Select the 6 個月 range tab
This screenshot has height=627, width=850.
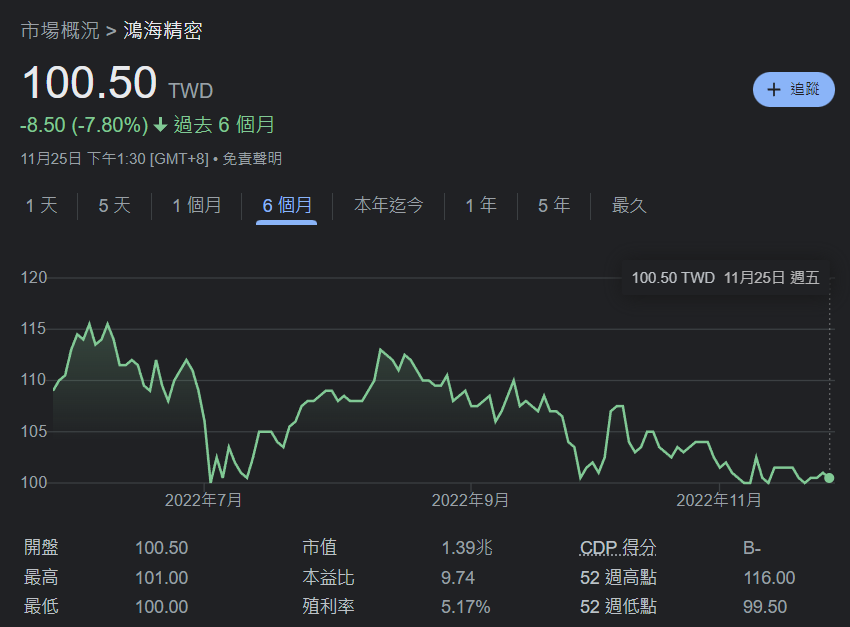point(287,205)
